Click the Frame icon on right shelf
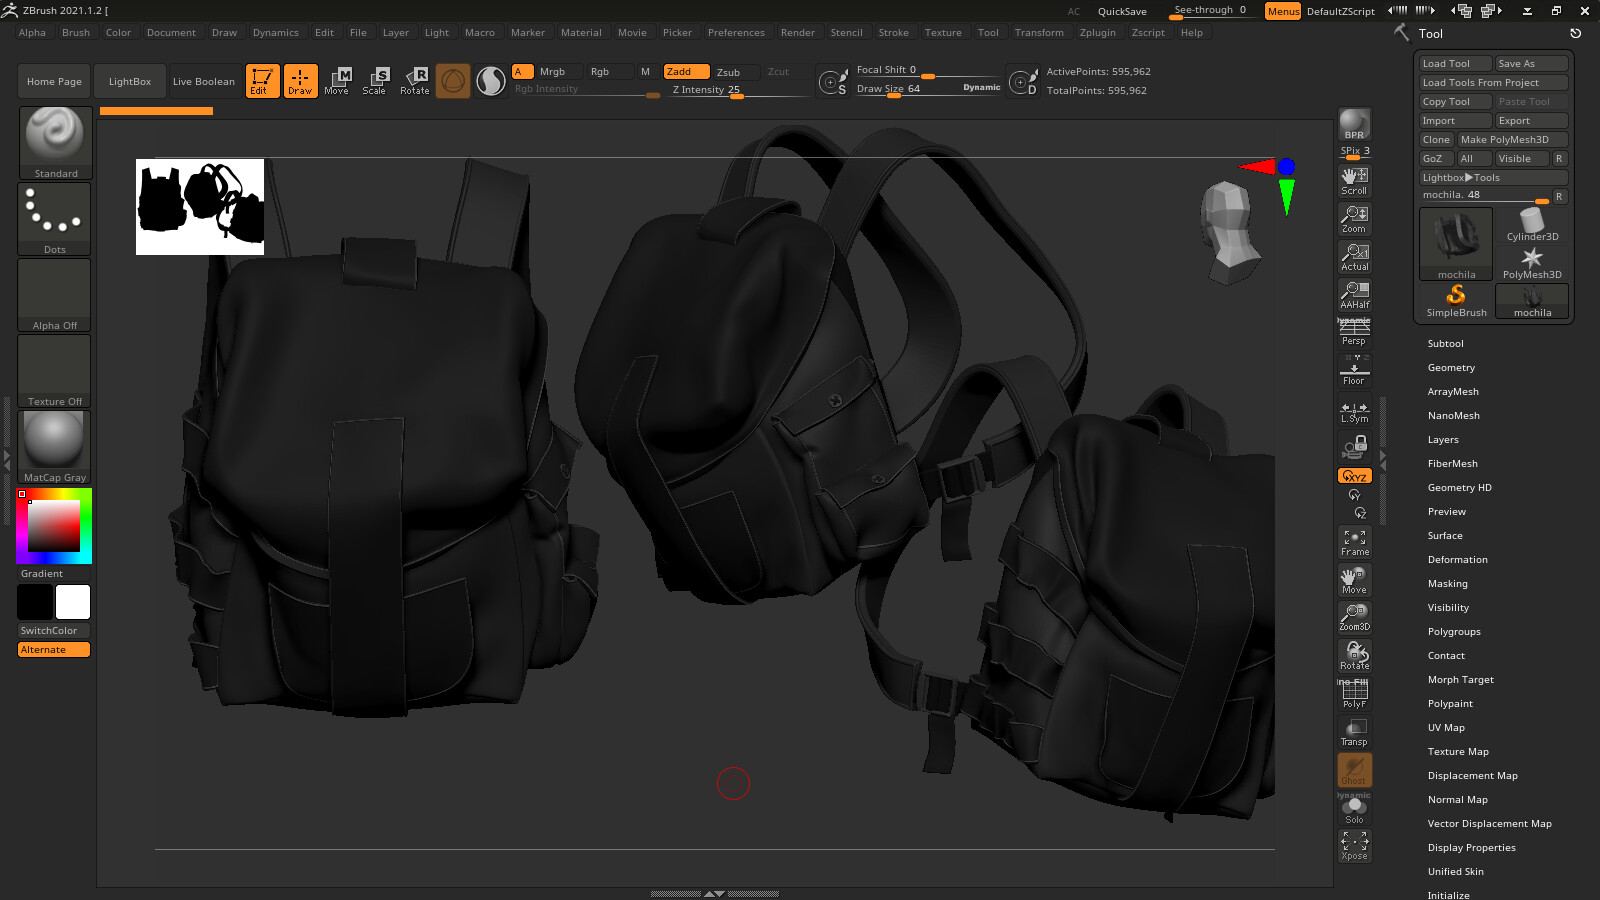Image resolution: width=1600 pixels, height=900 pixels. pyautogui.click(x=1354, y=540)
